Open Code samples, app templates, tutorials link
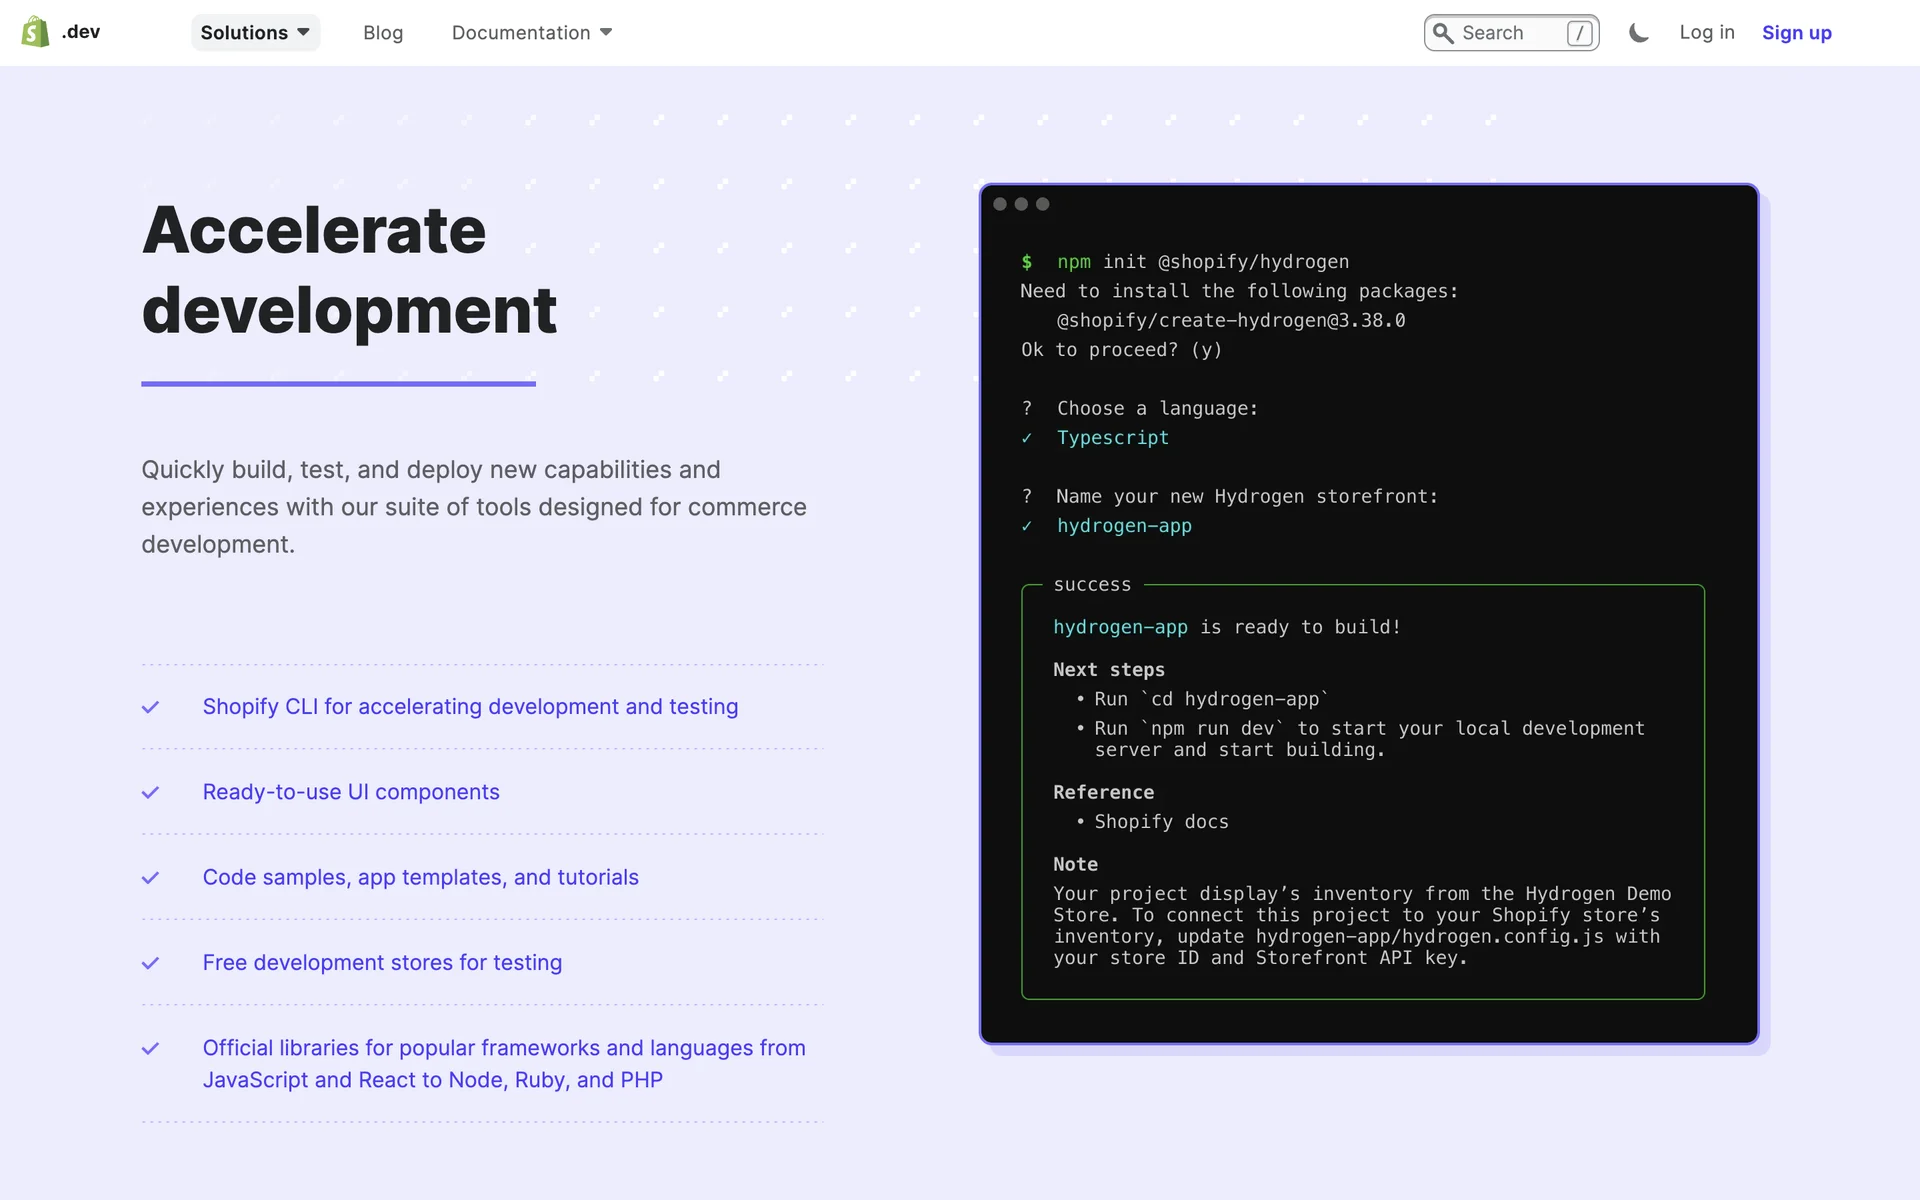1920x1200 pixels. coord(420,877)
